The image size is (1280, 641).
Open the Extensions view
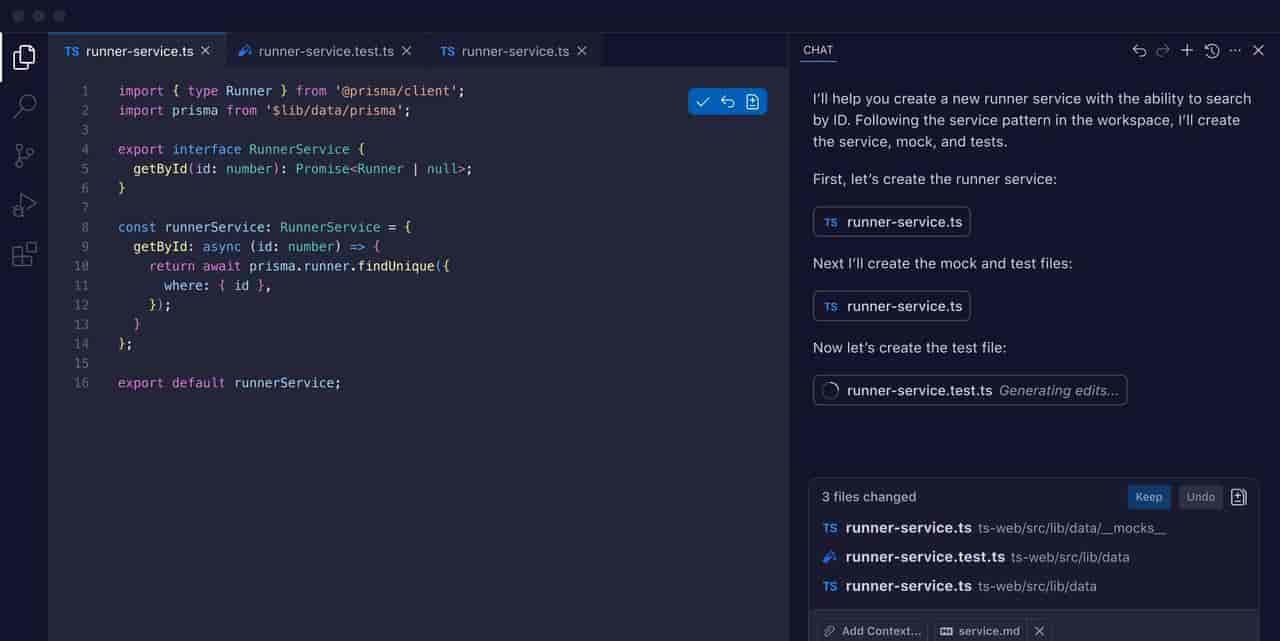pos(24,254)
